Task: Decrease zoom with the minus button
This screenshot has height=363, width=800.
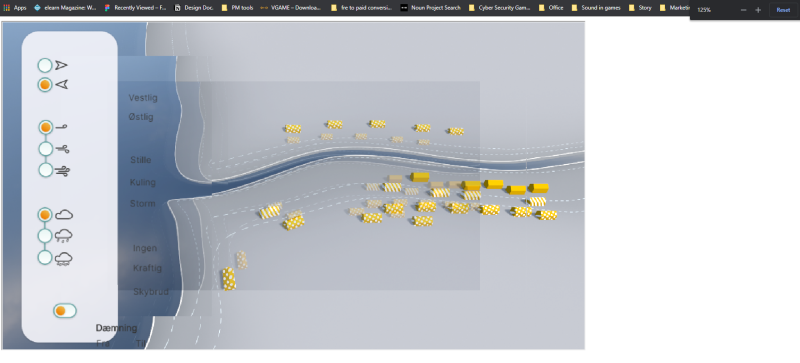Action: pyautogui.click(x=743, y=10)
